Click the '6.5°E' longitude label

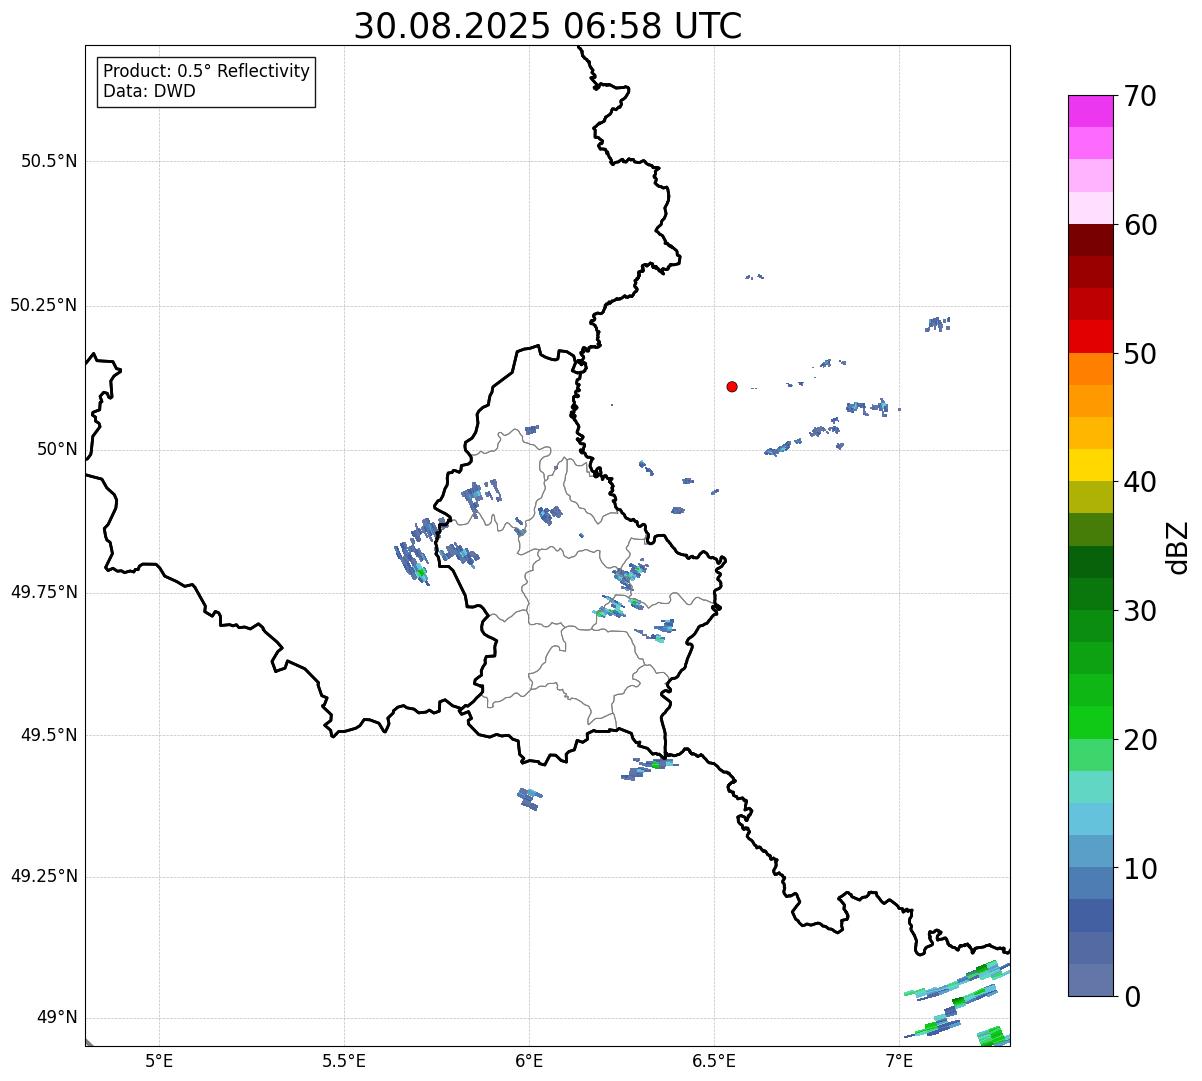pyautogui.click(x=714, y=1061)
